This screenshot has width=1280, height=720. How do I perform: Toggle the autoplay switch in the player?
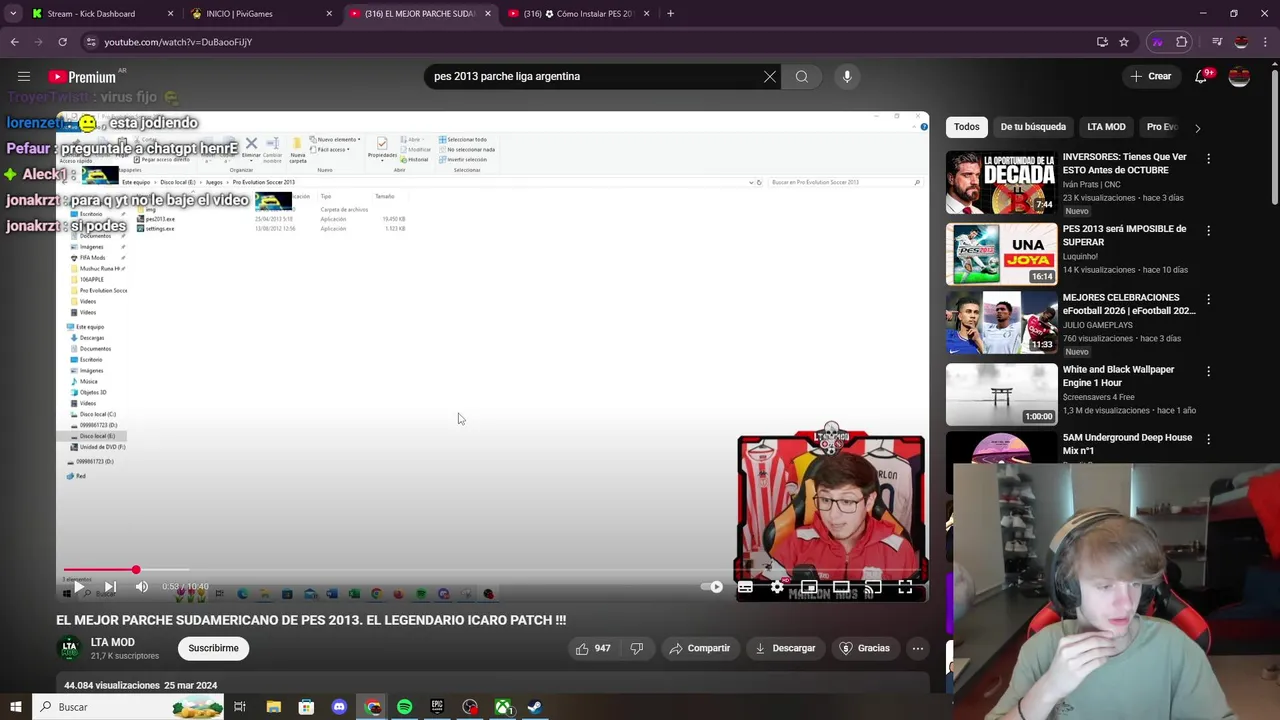[x=712, y=587]
